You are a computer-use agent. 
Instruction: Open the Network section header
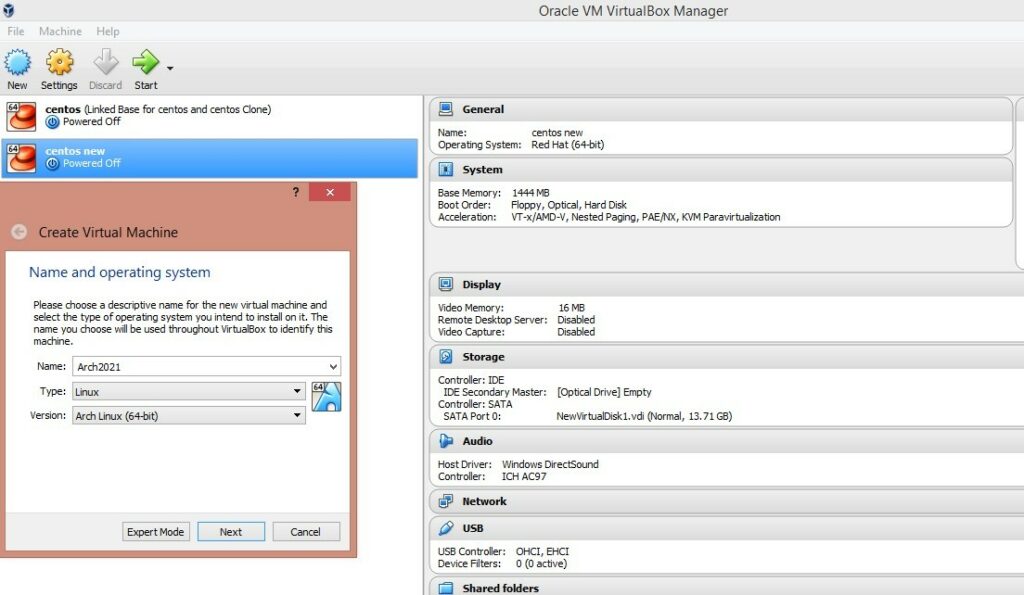pos(727,501)
